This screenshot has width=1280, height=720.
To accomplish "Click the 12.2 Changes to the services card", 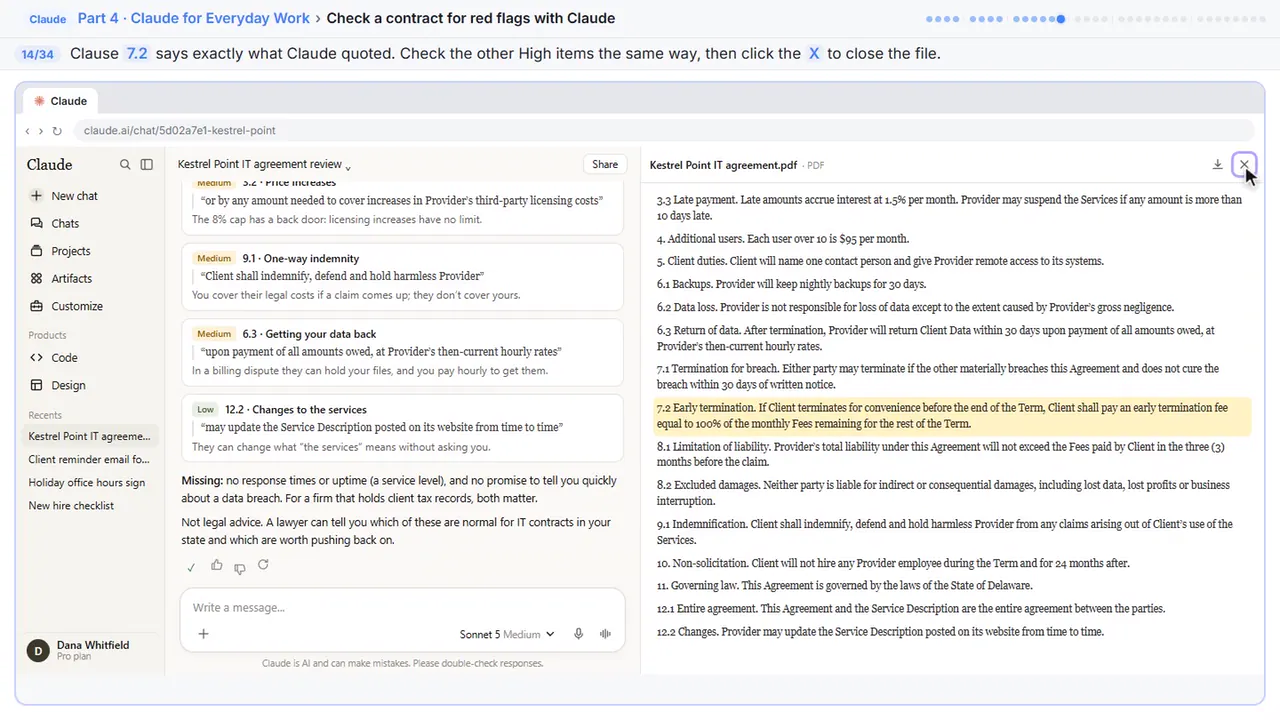I will 402,428.
